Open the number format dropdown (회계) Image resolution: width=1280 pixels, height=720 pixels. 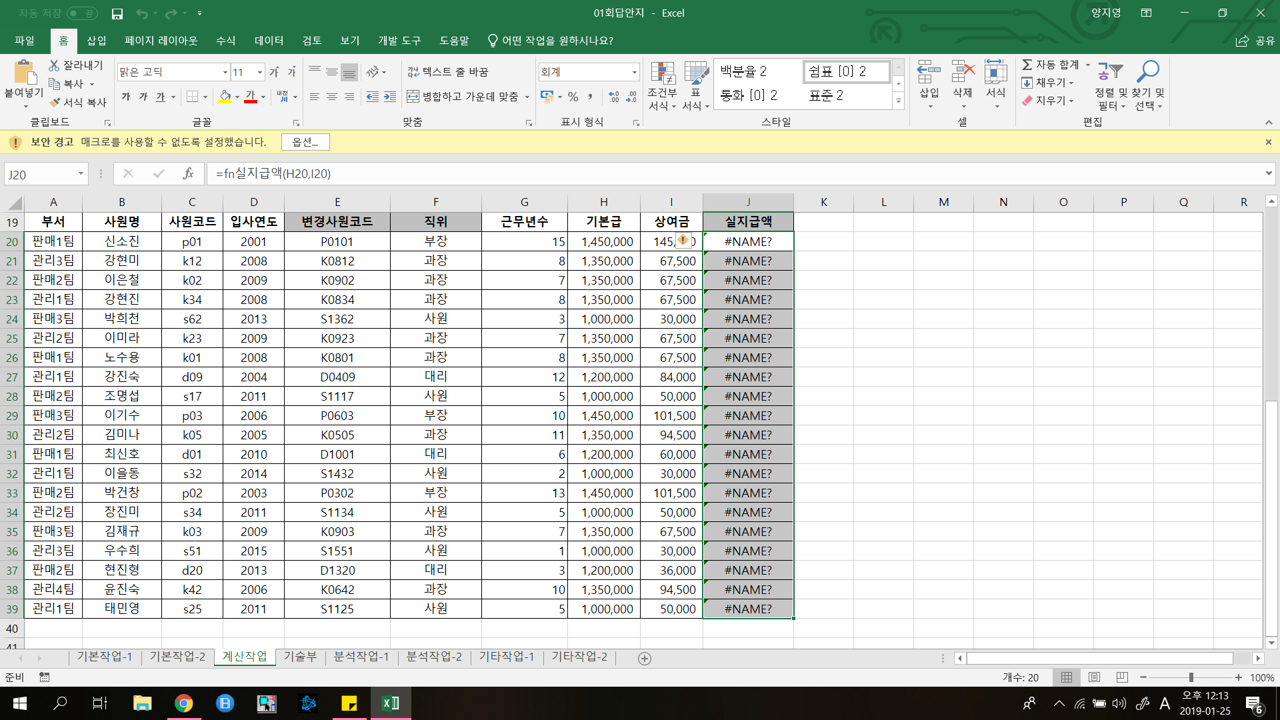(634, 72)
